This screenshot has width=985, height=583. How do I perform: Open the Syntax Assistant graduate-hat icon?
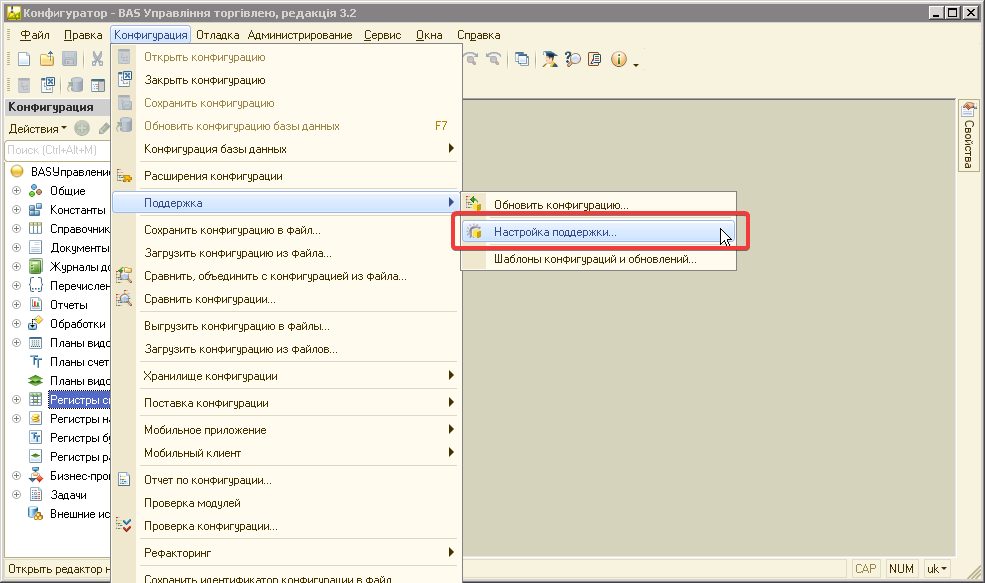coord(550,59)
